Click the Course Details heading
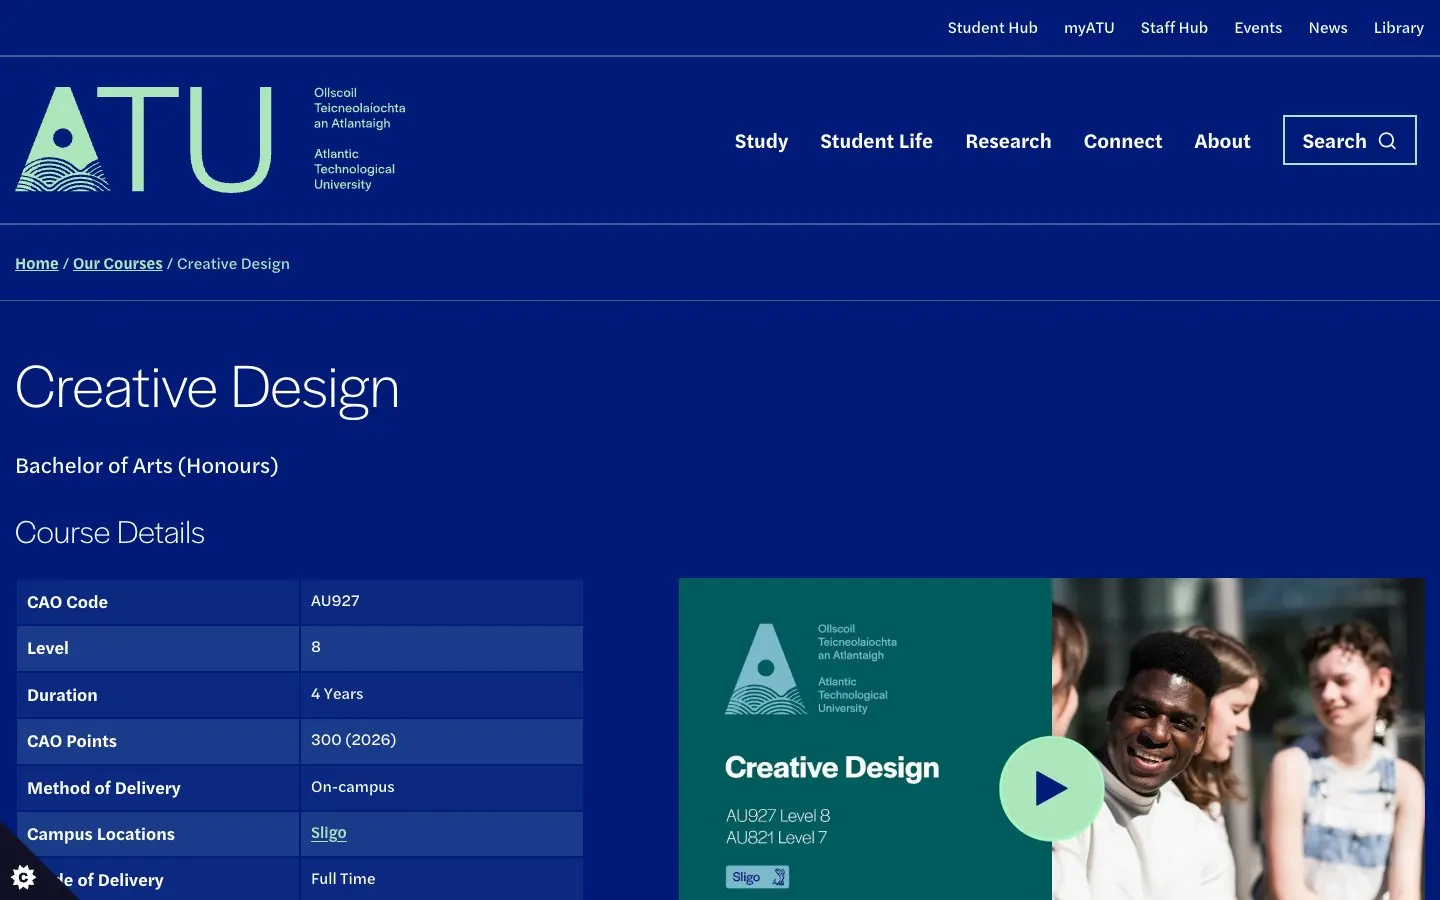Viewport: 1440px width, 900px height. pos(110,533)
